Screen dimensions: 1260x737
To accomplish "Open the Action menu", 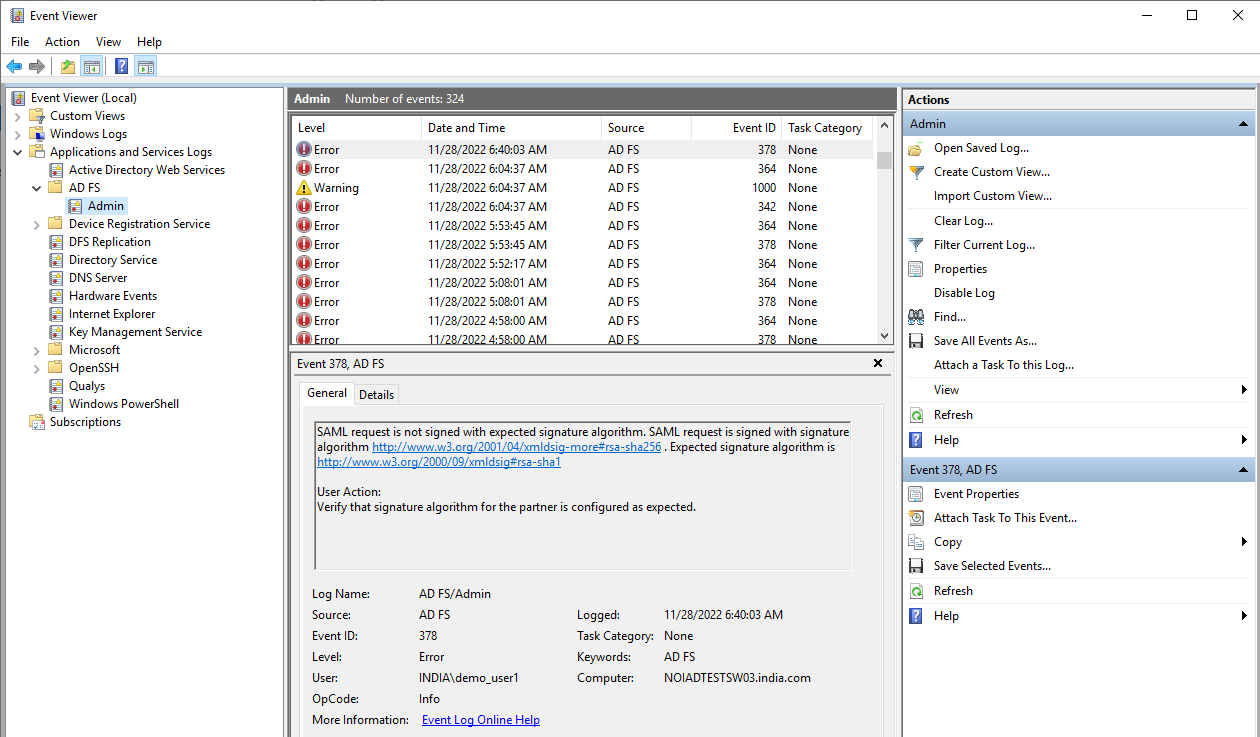I will point(62,42).
